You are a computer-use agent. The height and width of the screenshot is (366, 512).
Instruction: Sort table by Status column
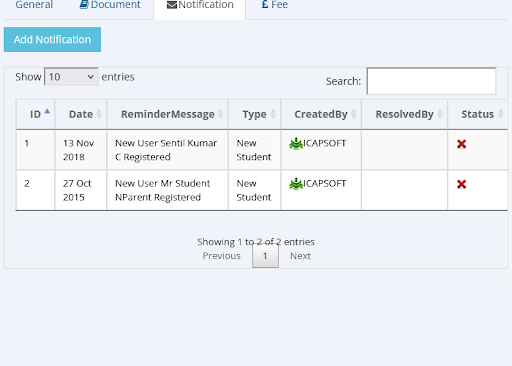(478, 114)
